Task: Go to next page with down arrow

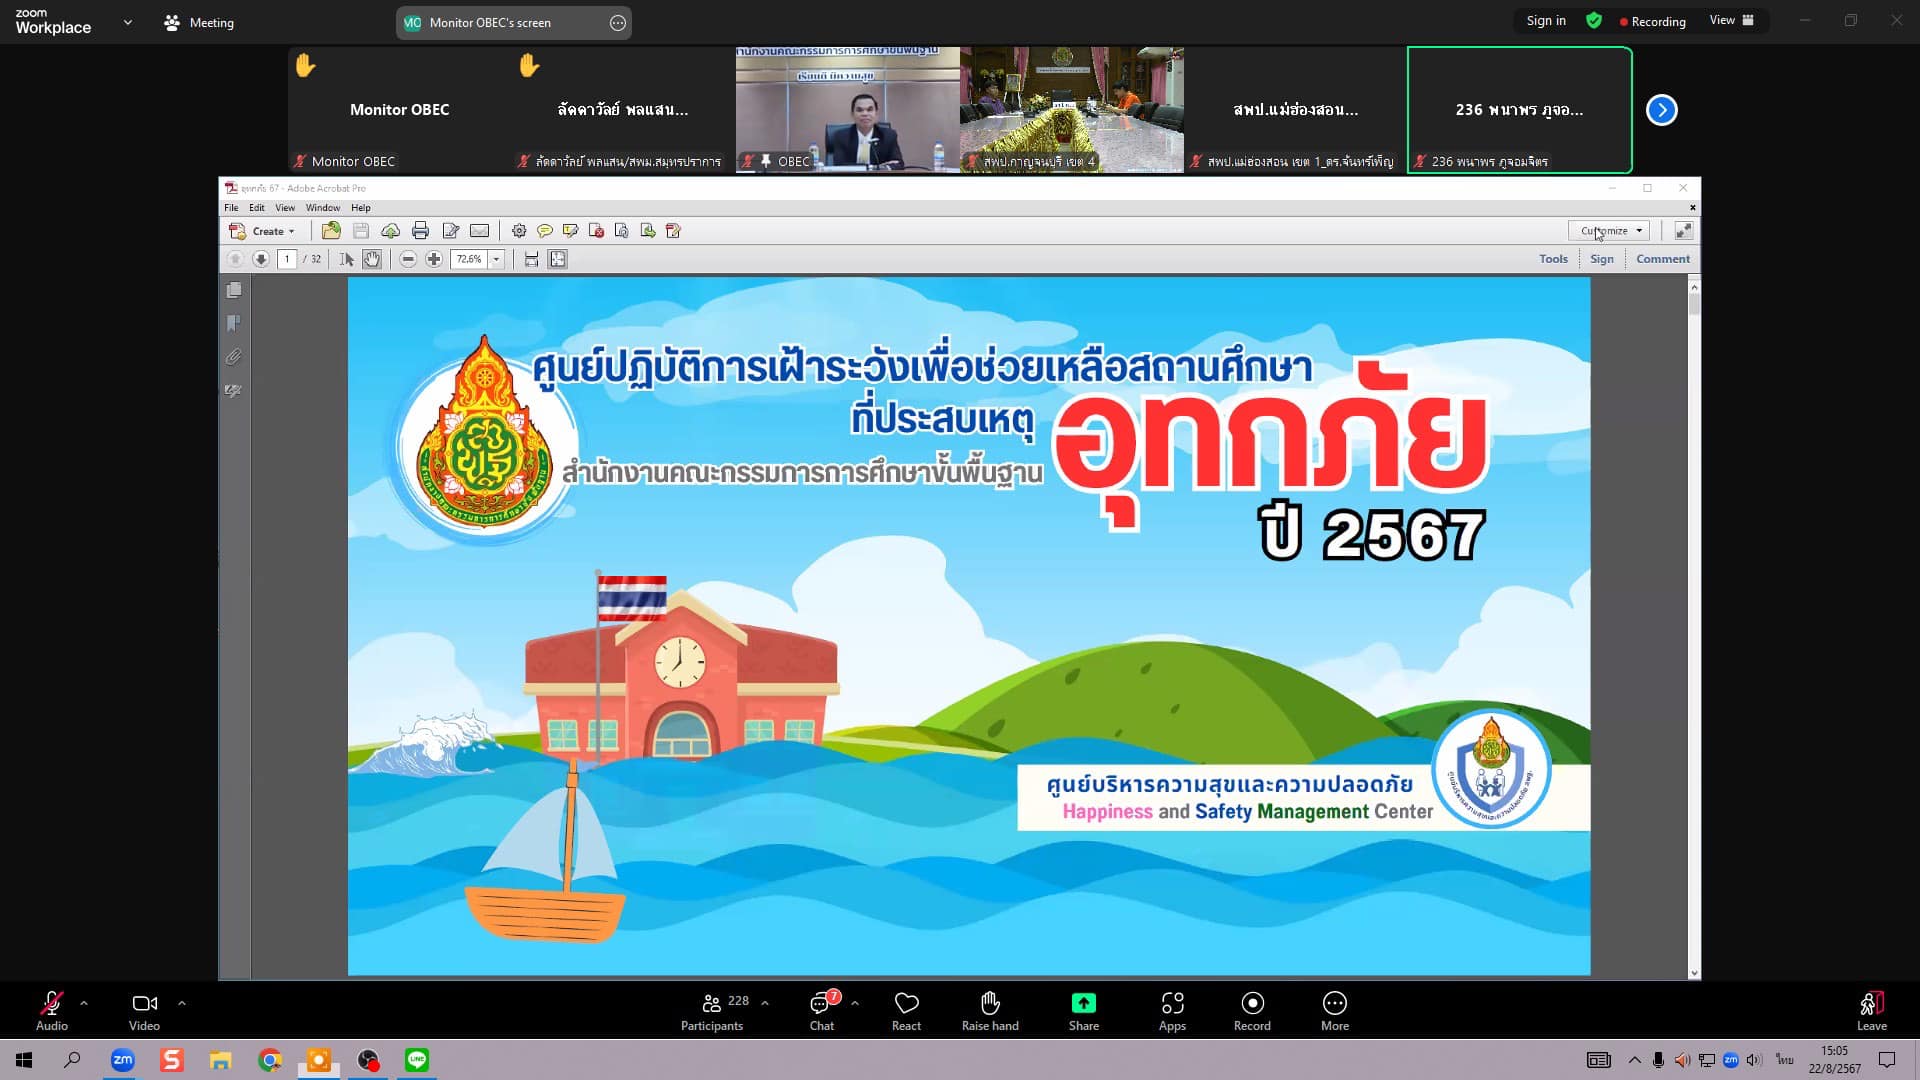Action: pyautogui.click(x=261, y=259)
